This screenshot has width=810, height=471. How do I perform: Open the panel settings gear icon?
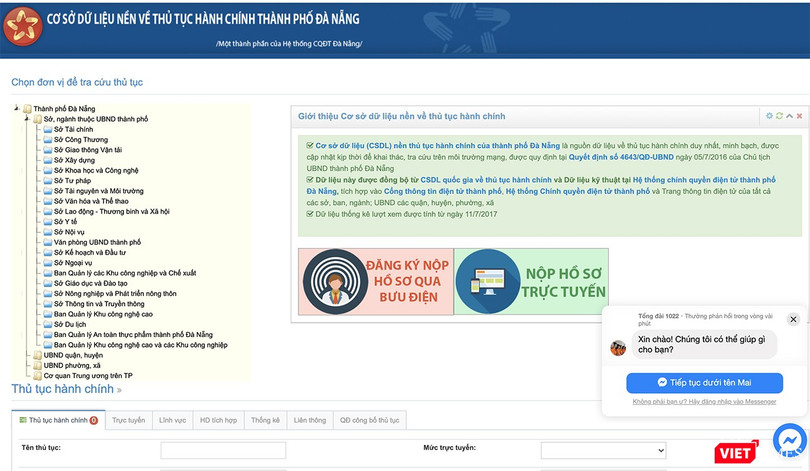point(769,116)
